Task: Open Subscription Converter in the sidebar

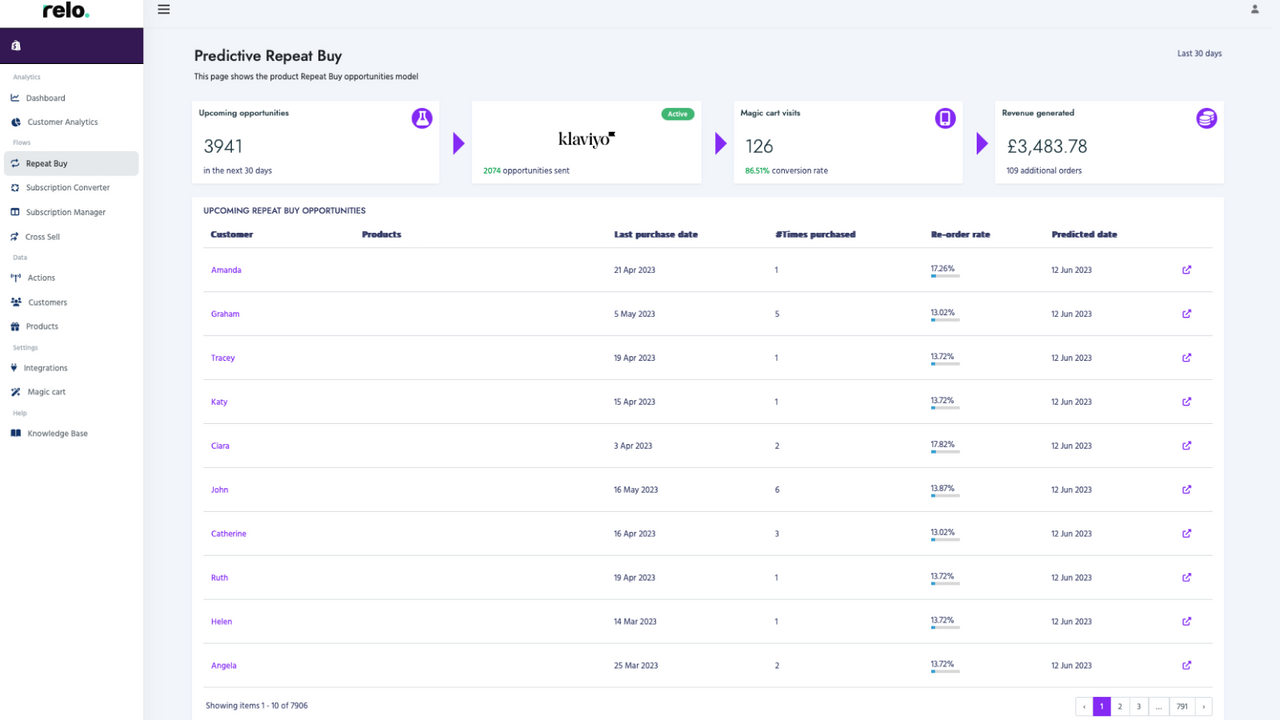Action: click(68, 188)
